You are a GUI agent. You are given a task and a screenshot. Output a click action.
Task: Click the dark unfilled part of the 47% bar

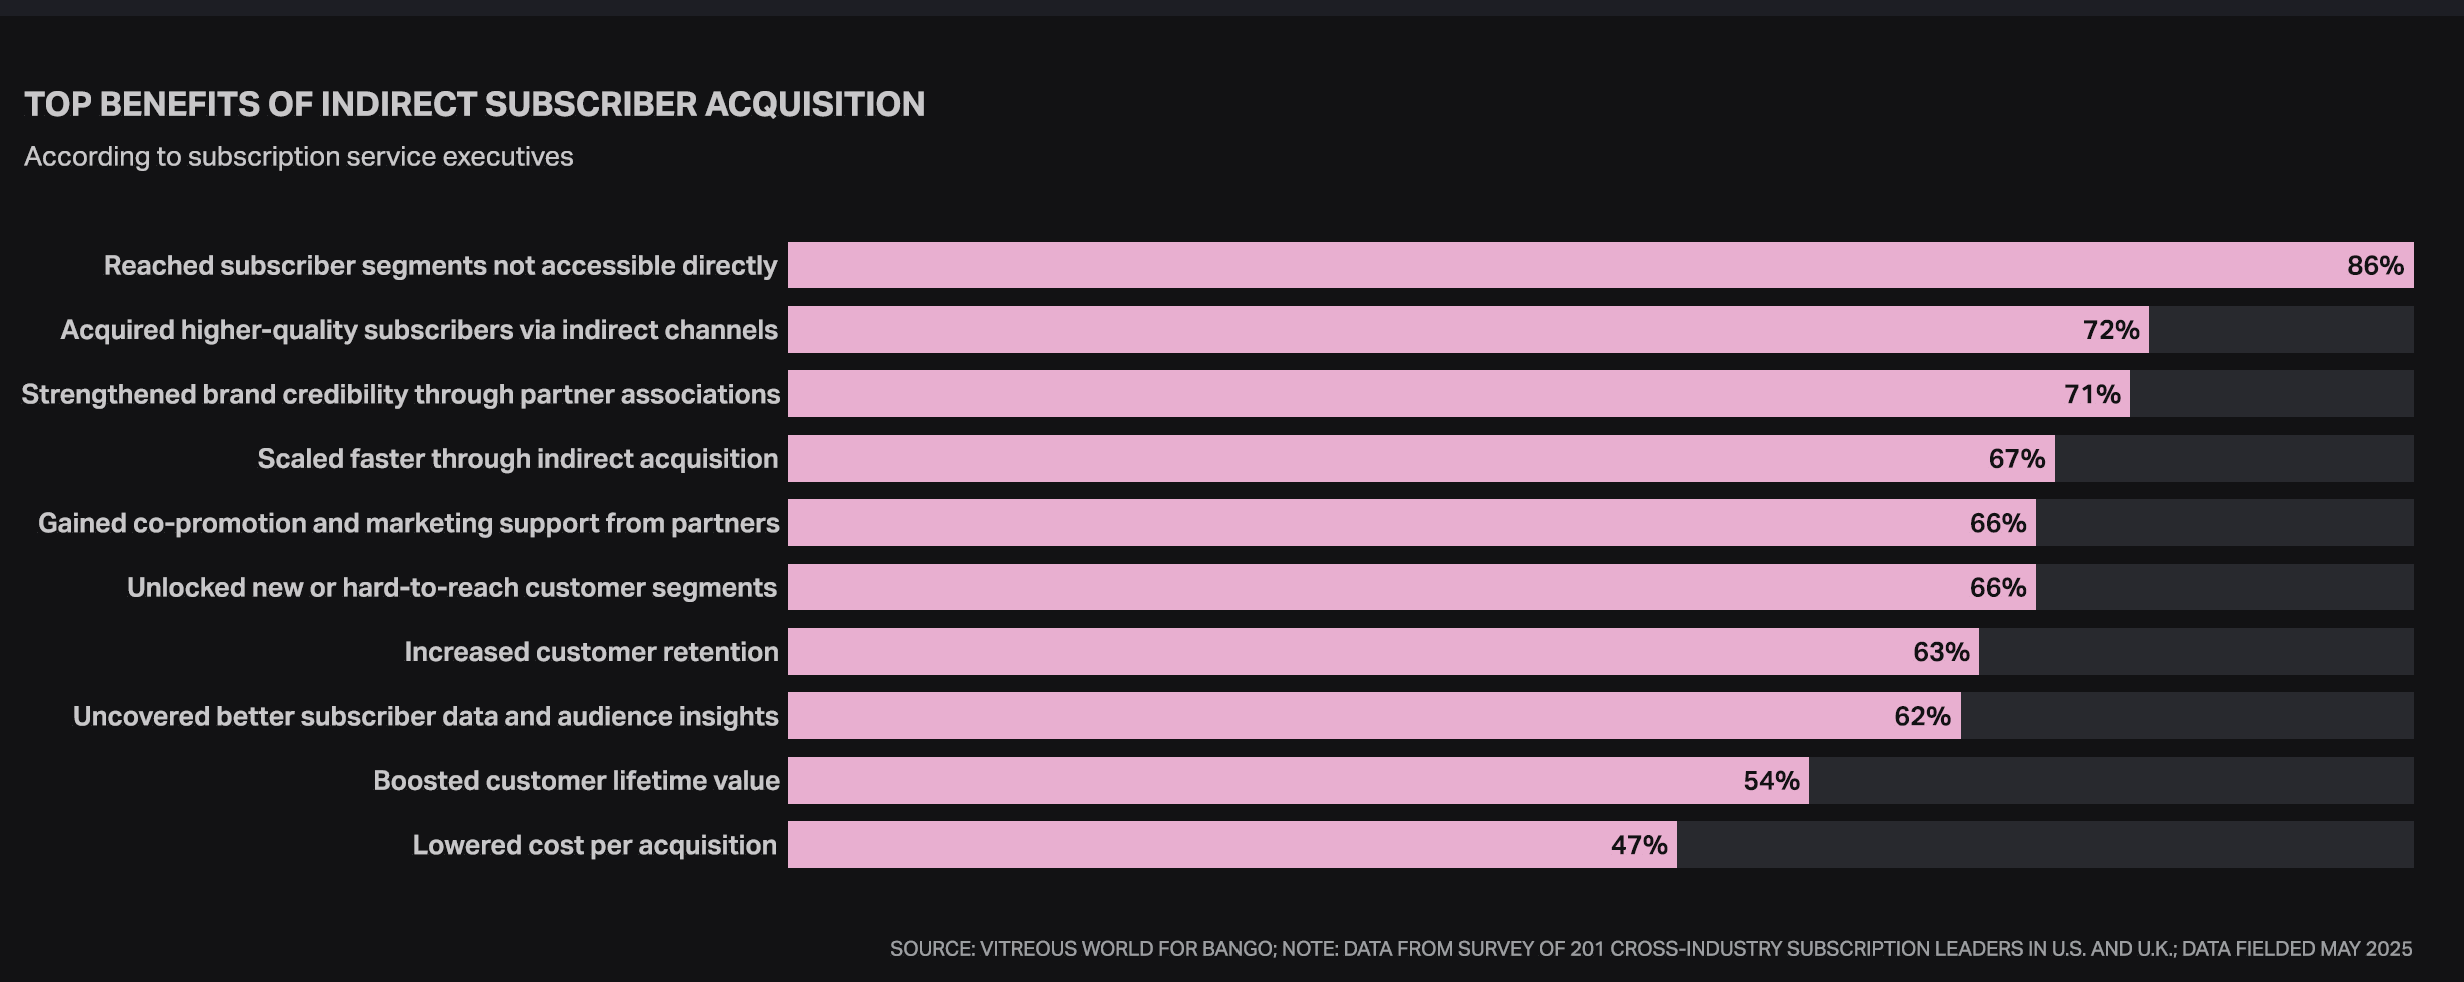click(2045, 845)
